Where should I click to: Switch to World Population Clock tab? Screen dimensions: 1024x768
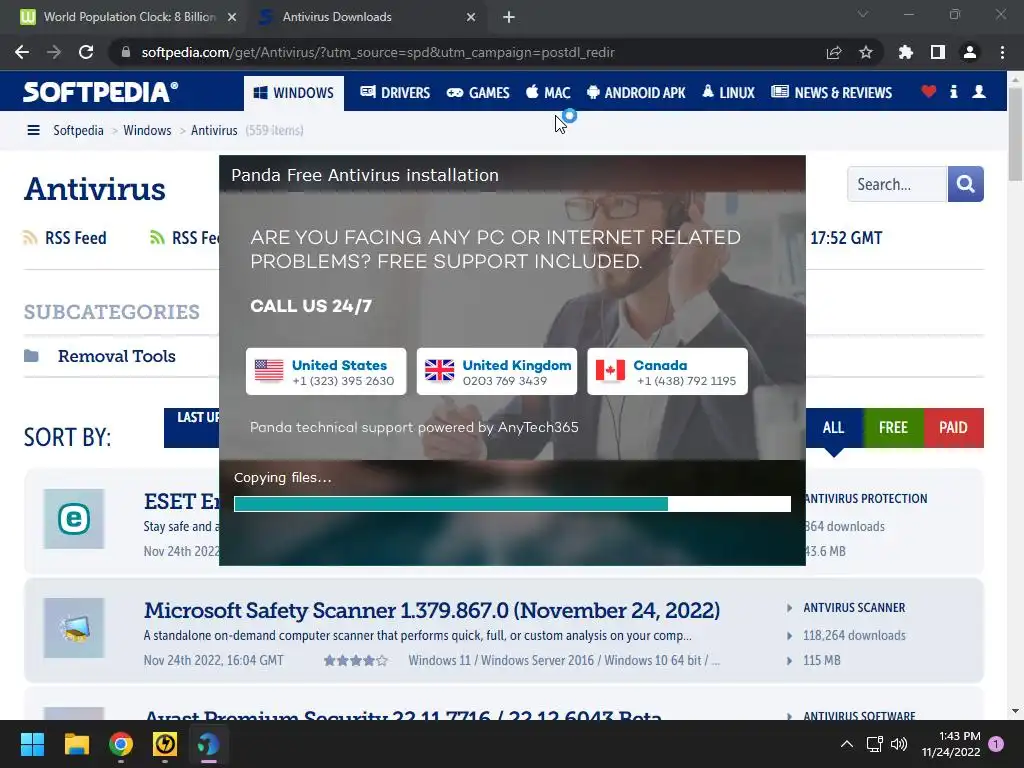[x=129, y=17]
